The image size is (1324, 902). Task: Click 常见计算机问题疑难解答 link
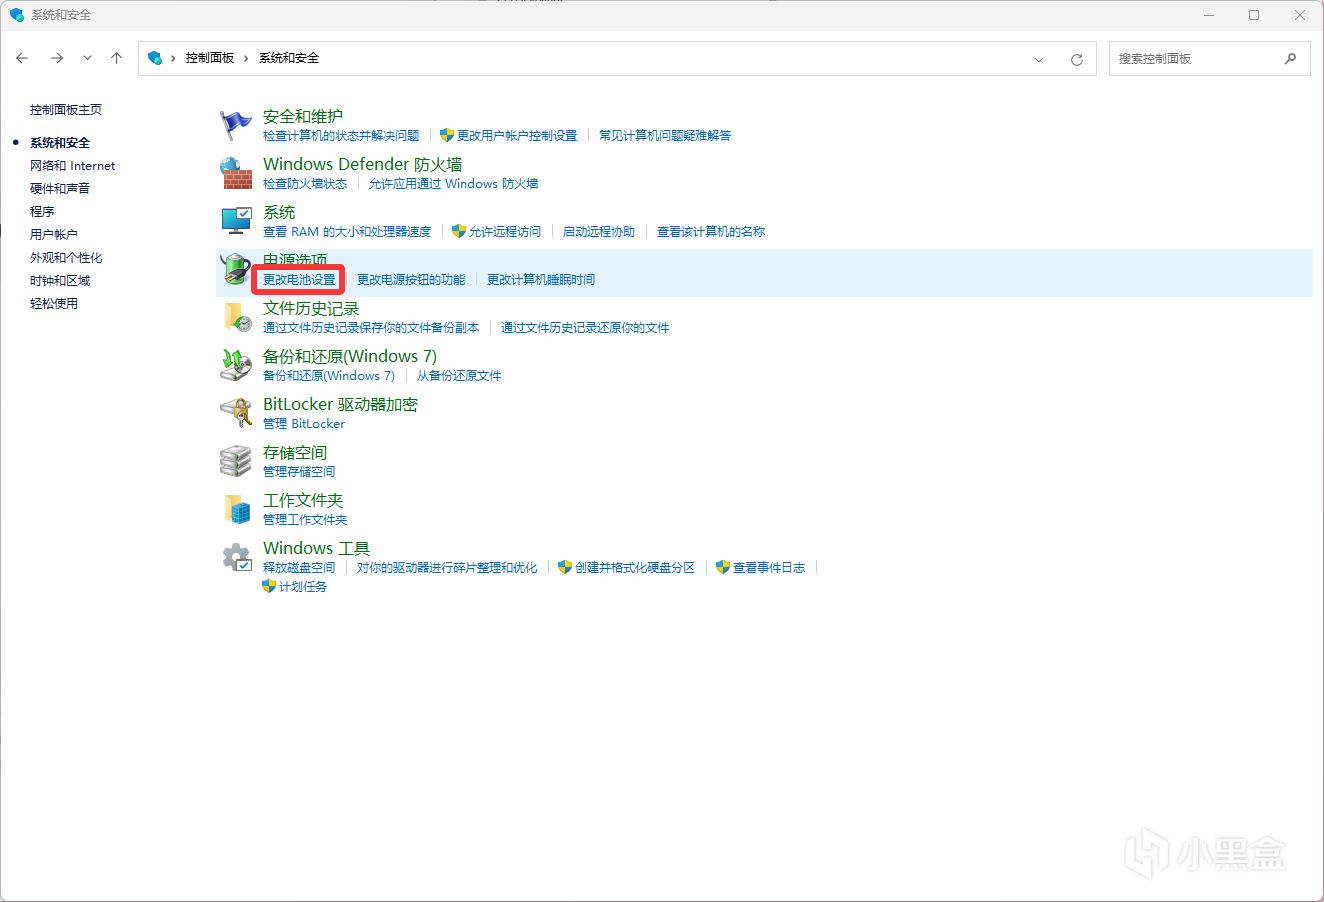point(665,136)
